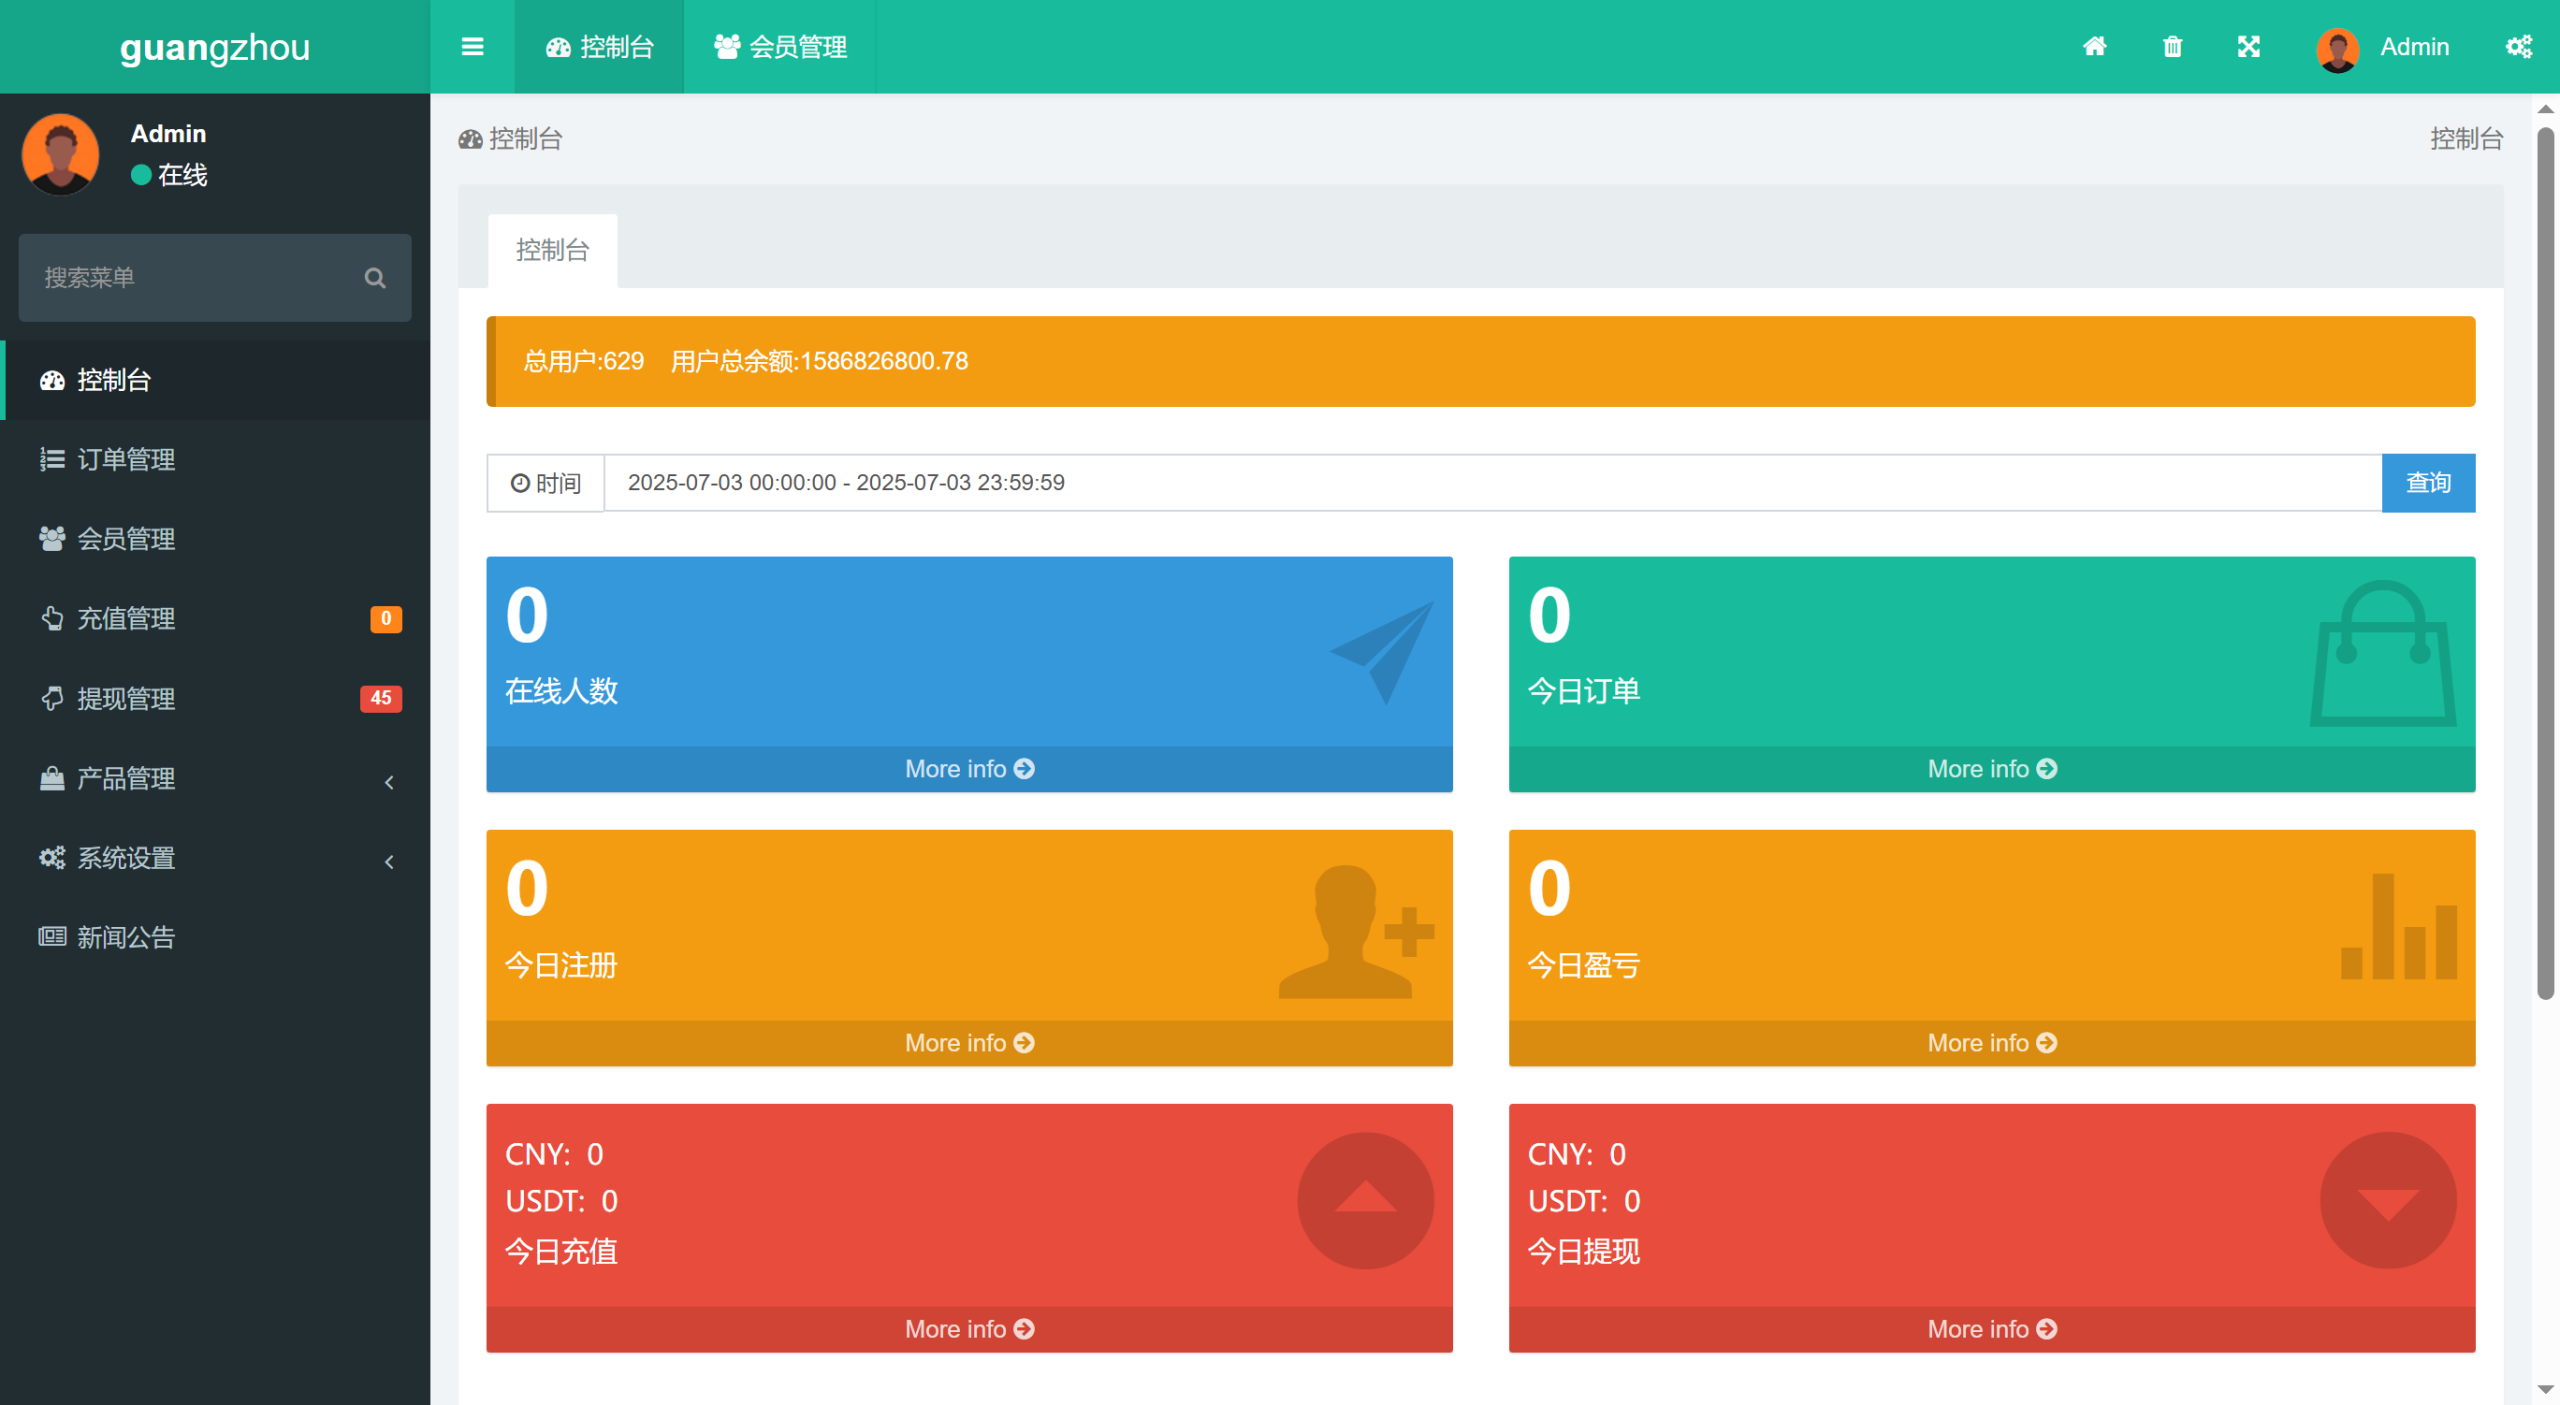Open 新闻公告 in the sidebar
2560x1405 pixels.
[215, 937]
